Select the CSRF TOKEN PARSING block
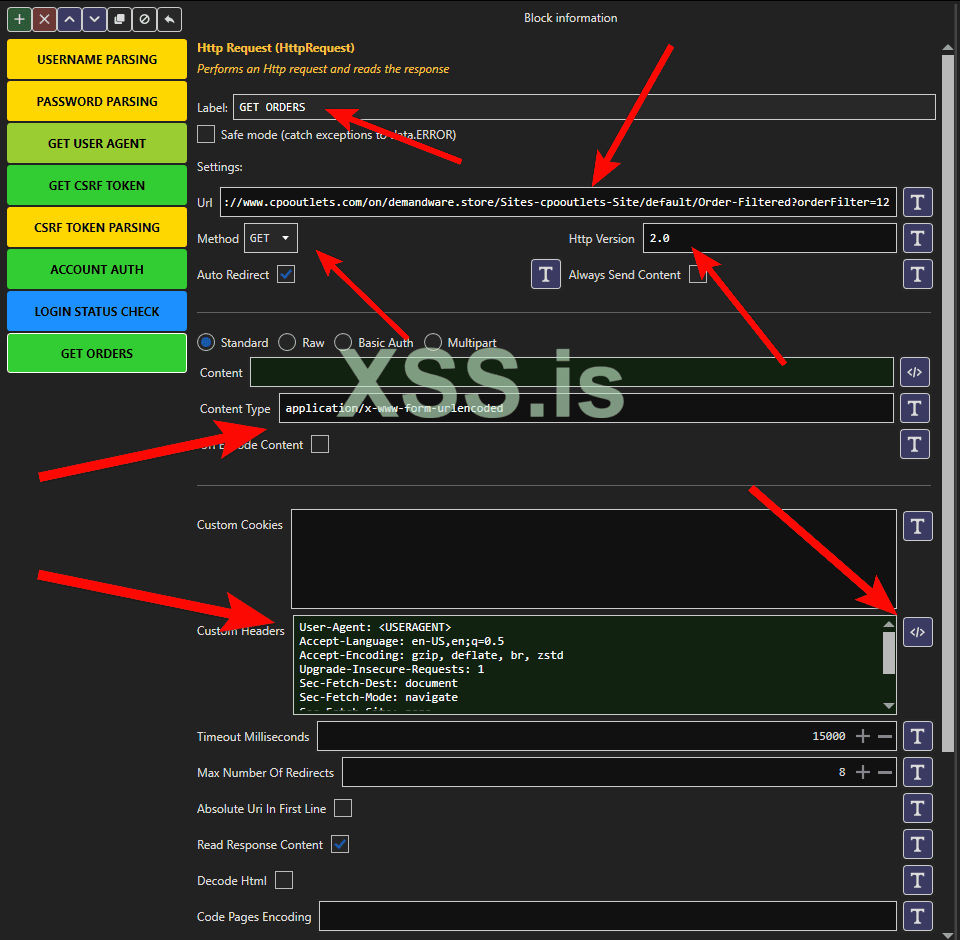Viewport: 960px width, 940px height. (x=97, y=227)
